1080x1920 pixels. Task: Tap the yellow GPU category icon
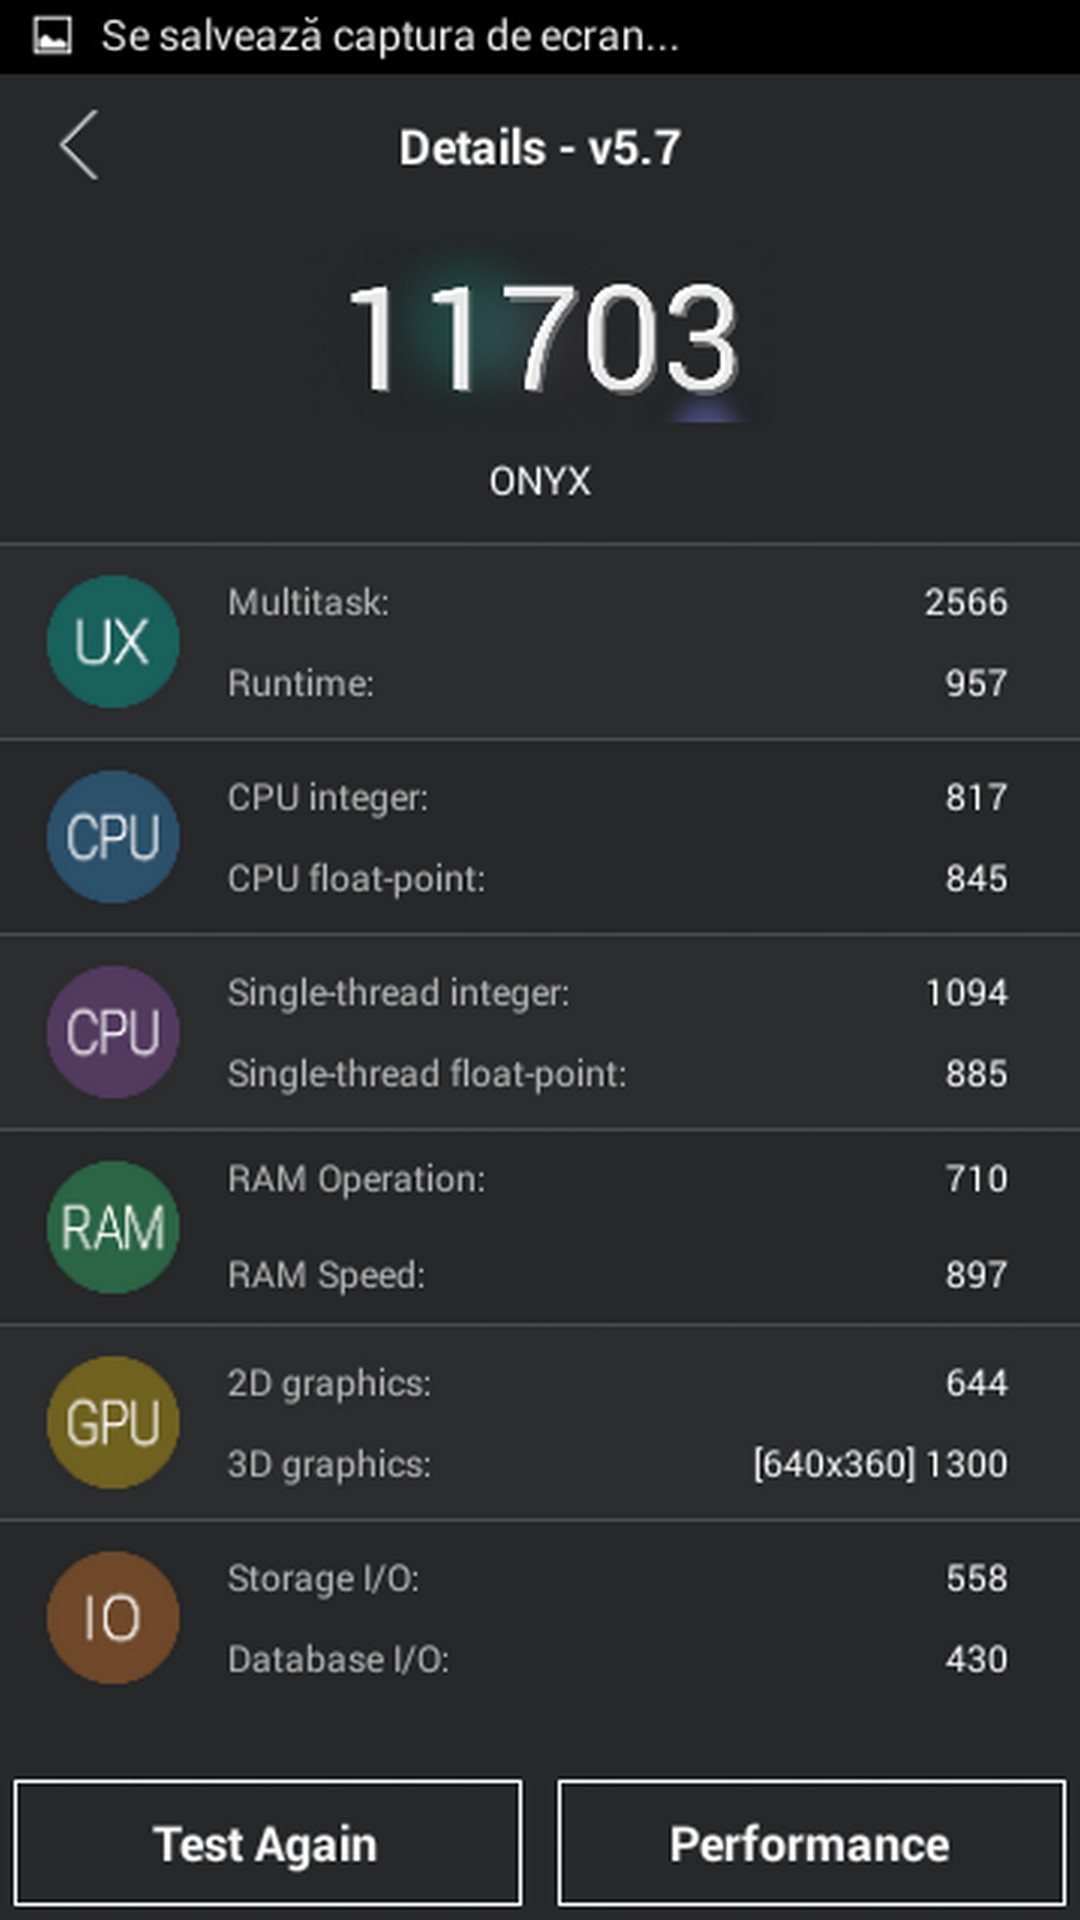113,1422
